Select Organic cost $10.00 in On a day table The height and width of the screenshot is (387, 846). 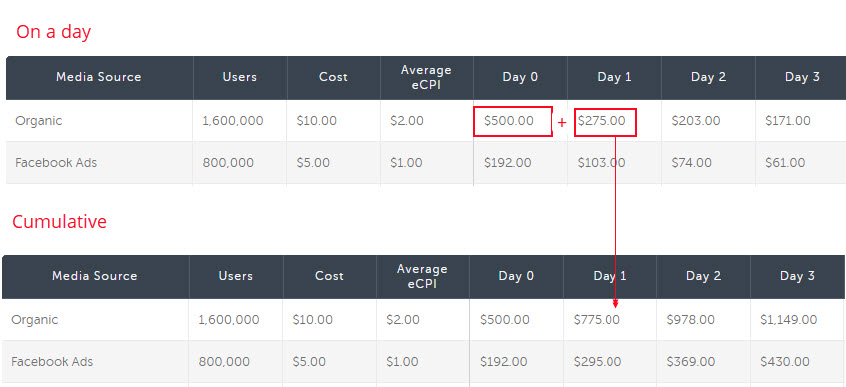[x=316, y=121]
